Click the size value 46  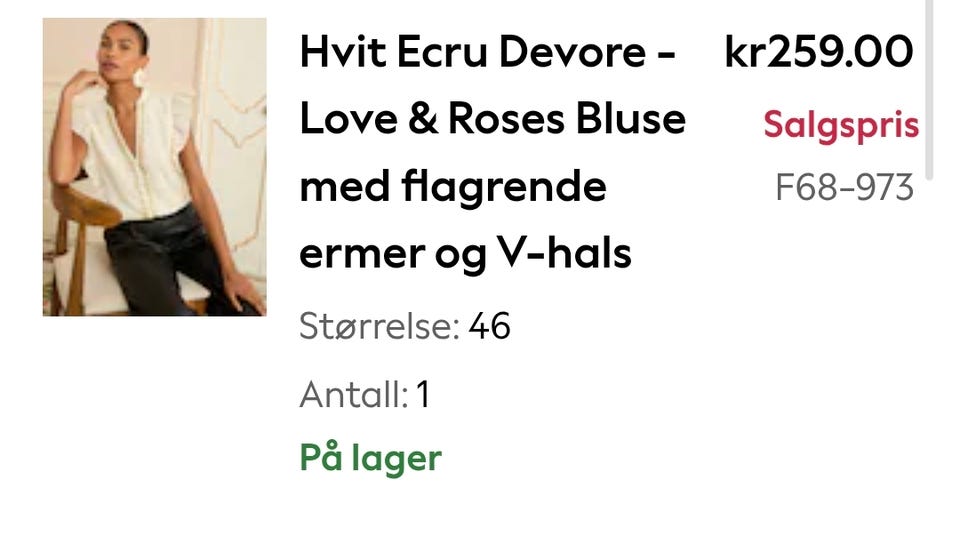click(x=489, y=326)
